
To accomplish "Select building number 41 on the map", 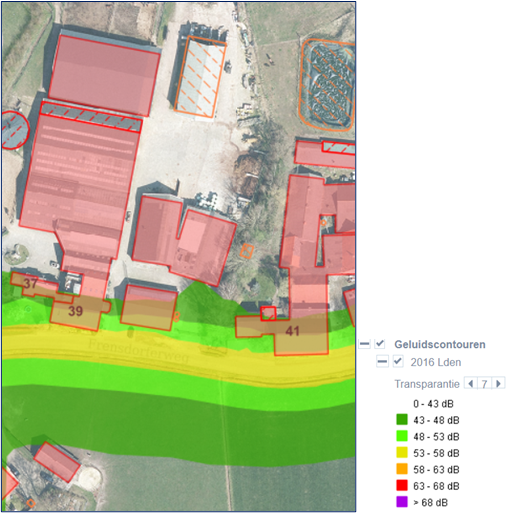I will click(292, 331).
